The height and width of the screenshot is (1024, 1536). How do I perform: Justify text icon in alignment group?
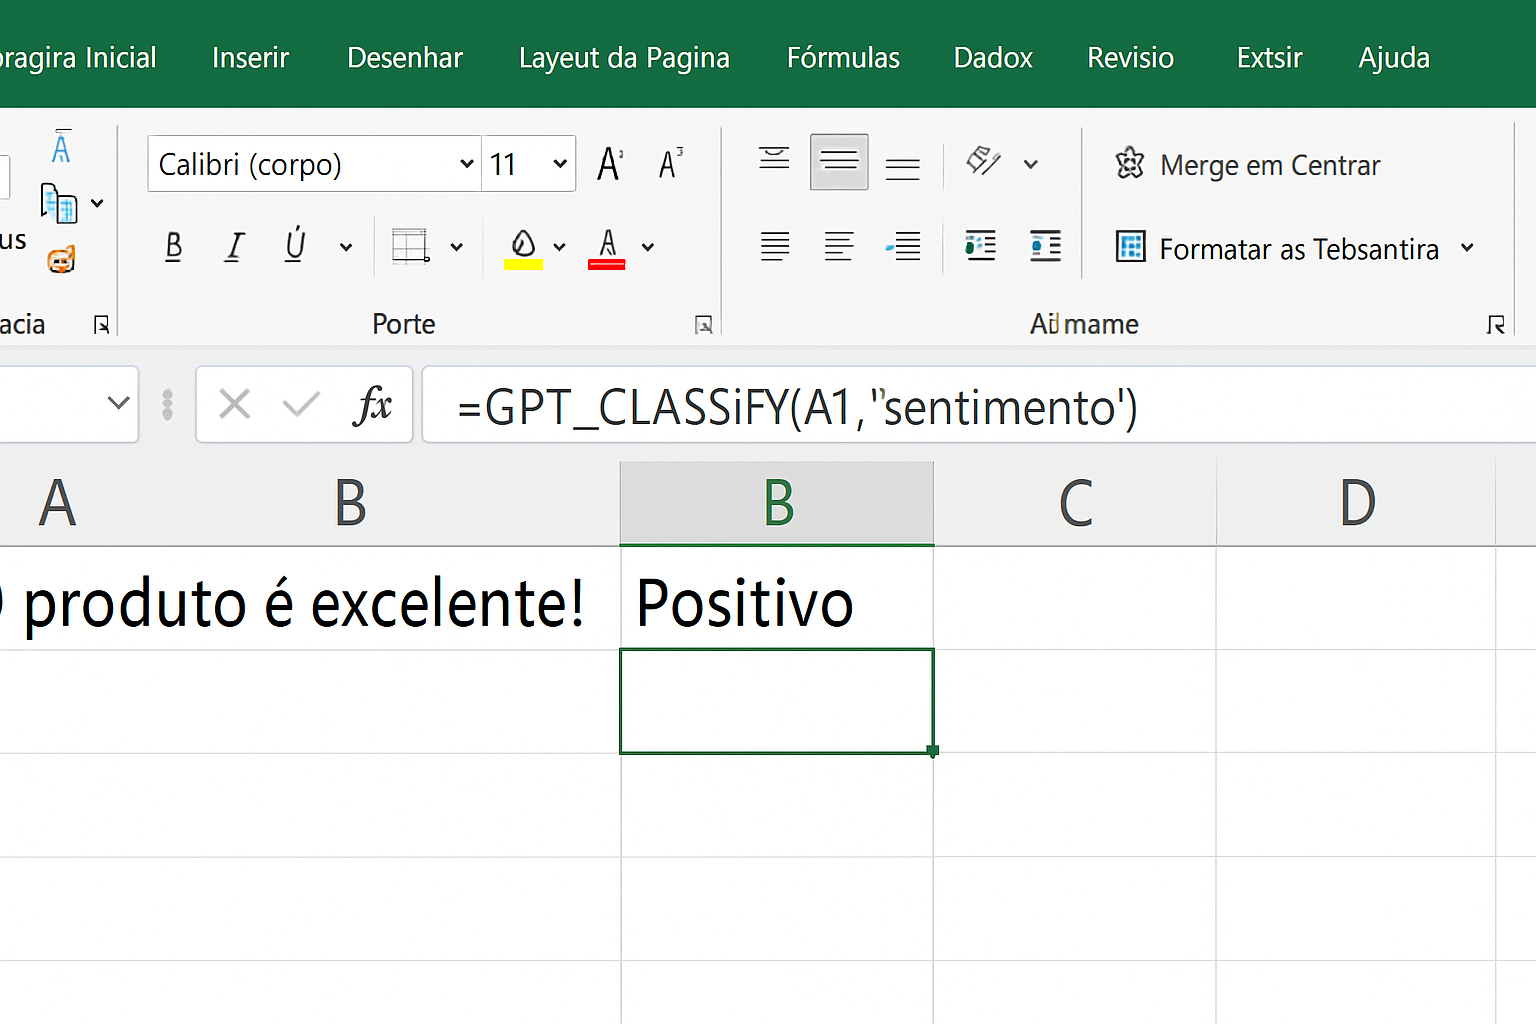coord(775,246)
